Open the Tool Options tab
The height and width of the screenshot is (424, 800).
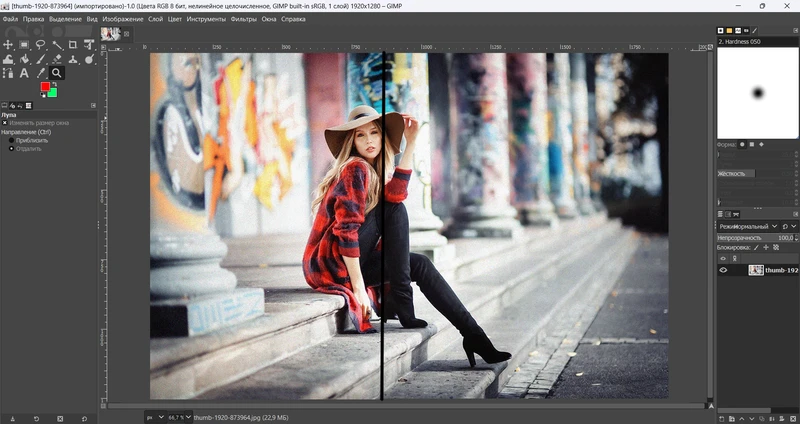(x=5, y=105)
